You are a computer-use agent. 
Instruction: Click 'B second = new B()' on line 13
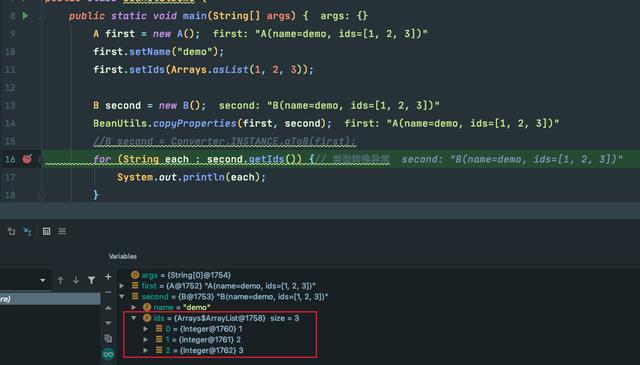pyautogui.click(x=150, y=106)
